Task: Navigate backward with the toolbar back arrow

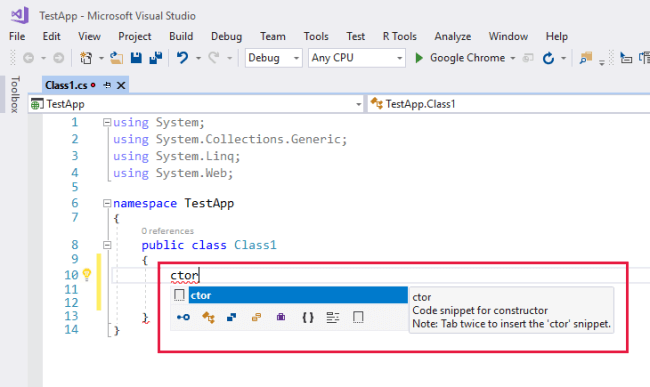Action: [28, 58]
